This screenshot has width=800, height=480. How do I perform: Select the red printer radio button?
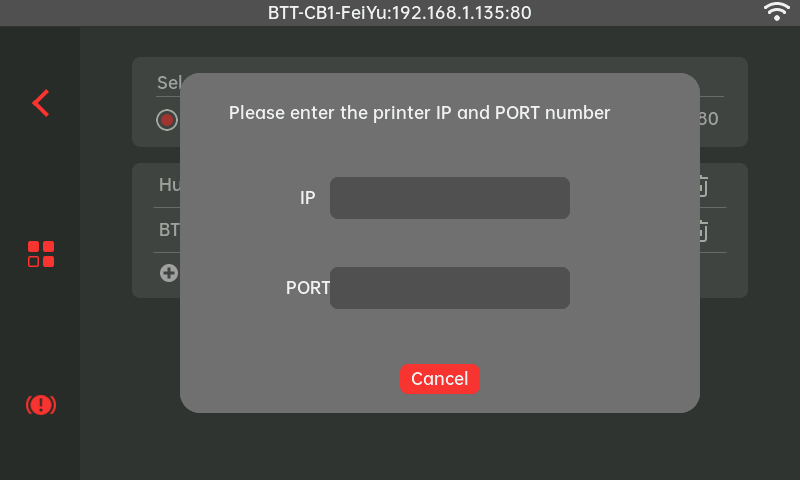(166, 120)
